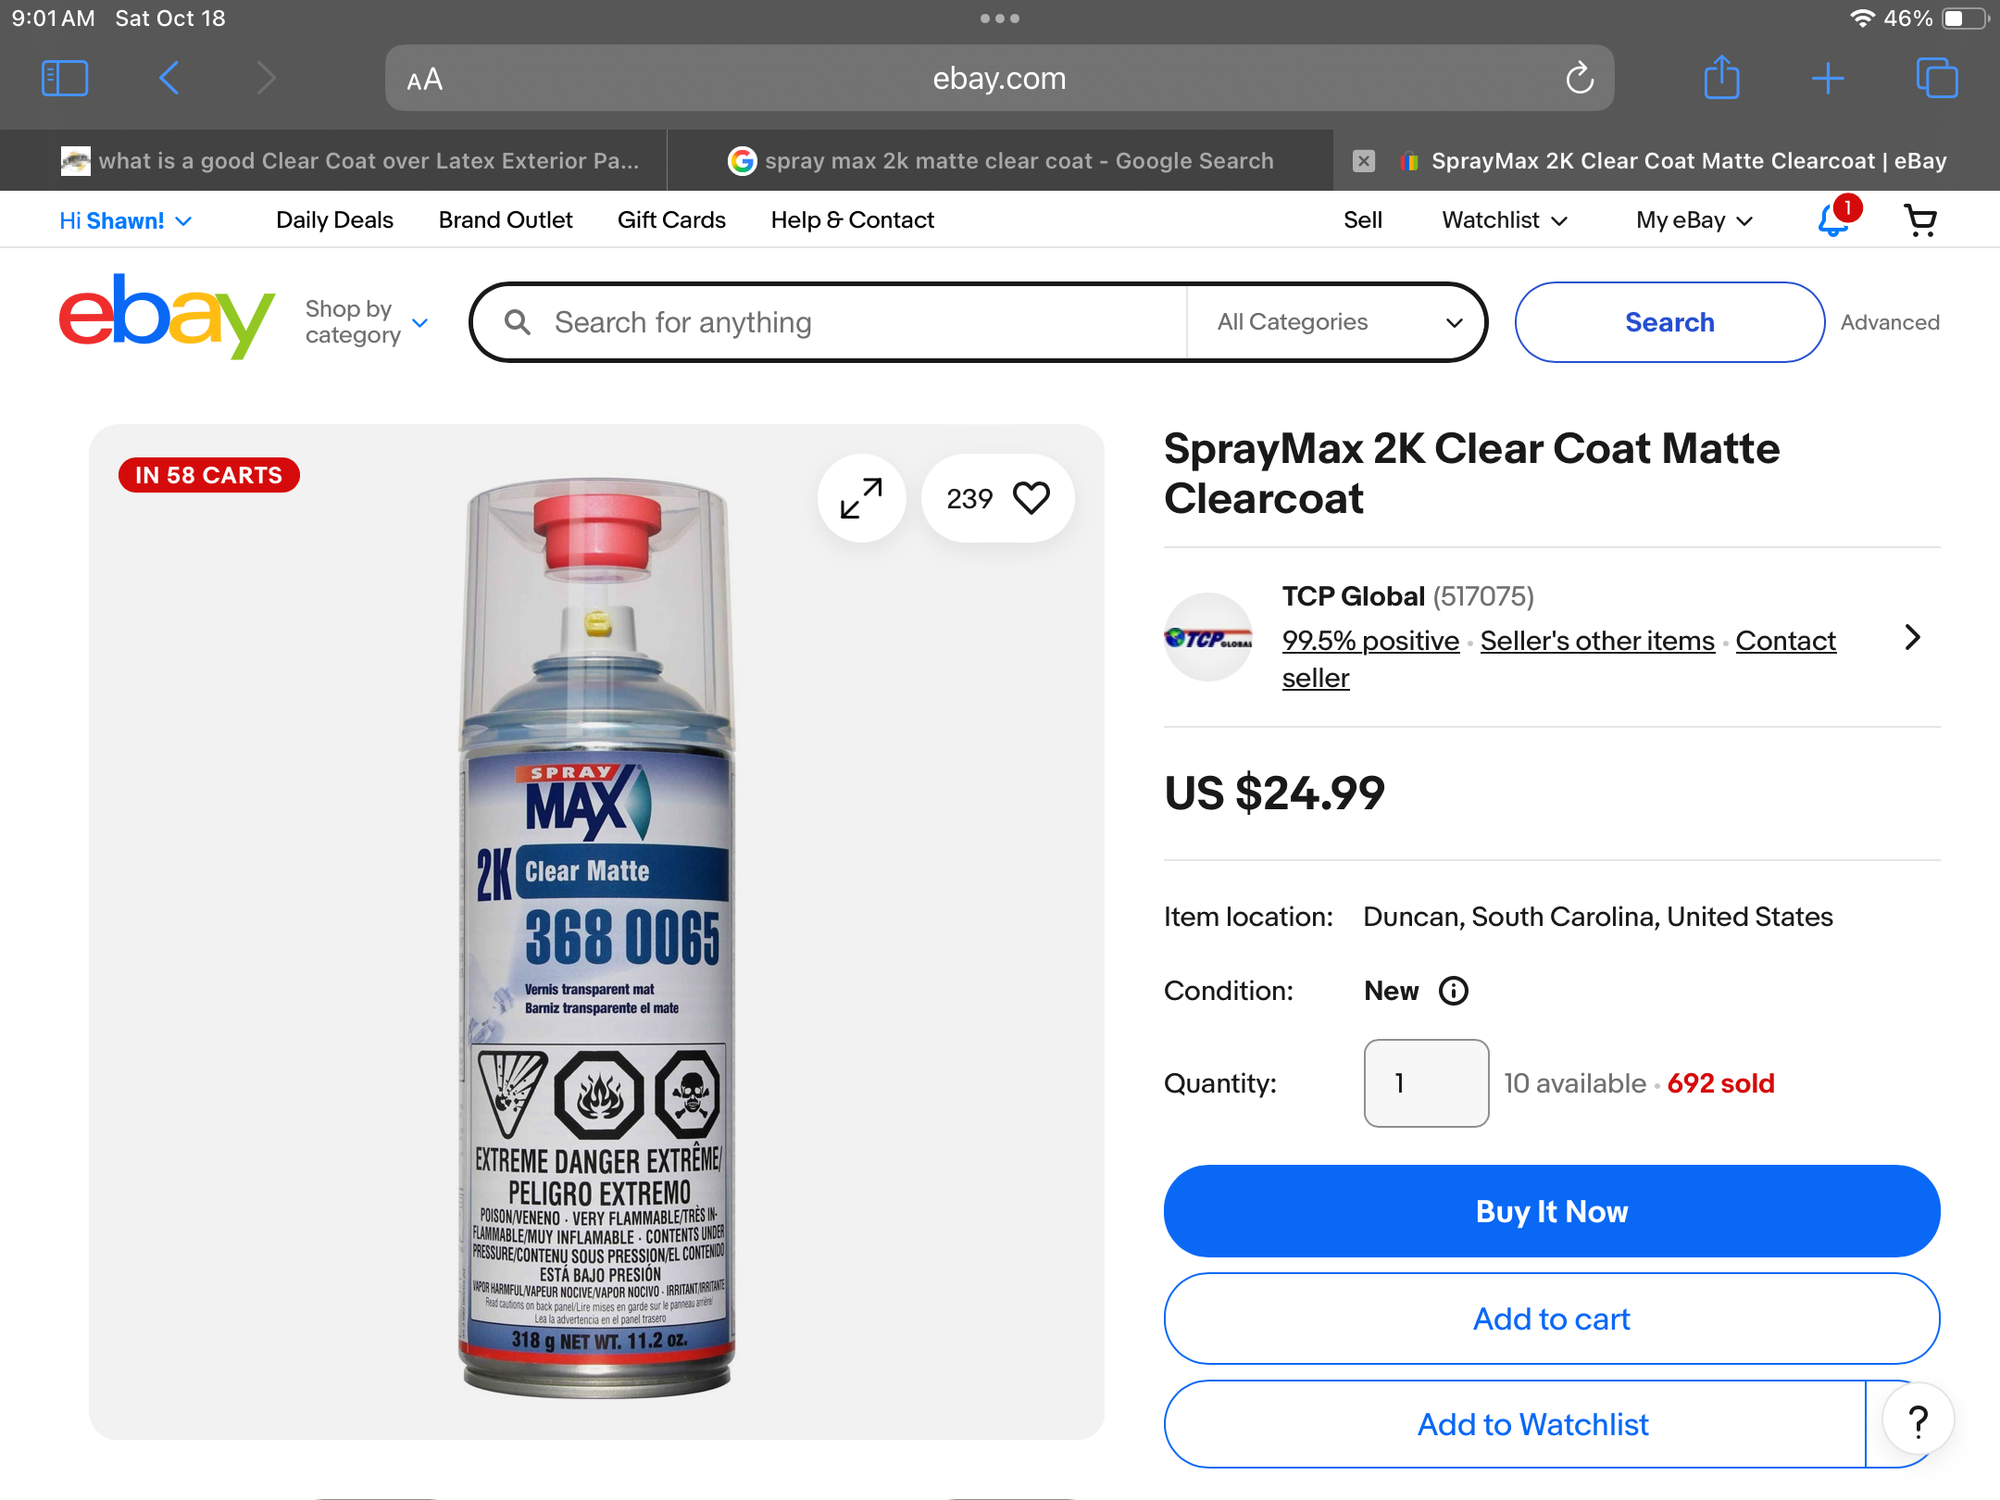Open the Safari sidebar panel

(x=65, y=78)
